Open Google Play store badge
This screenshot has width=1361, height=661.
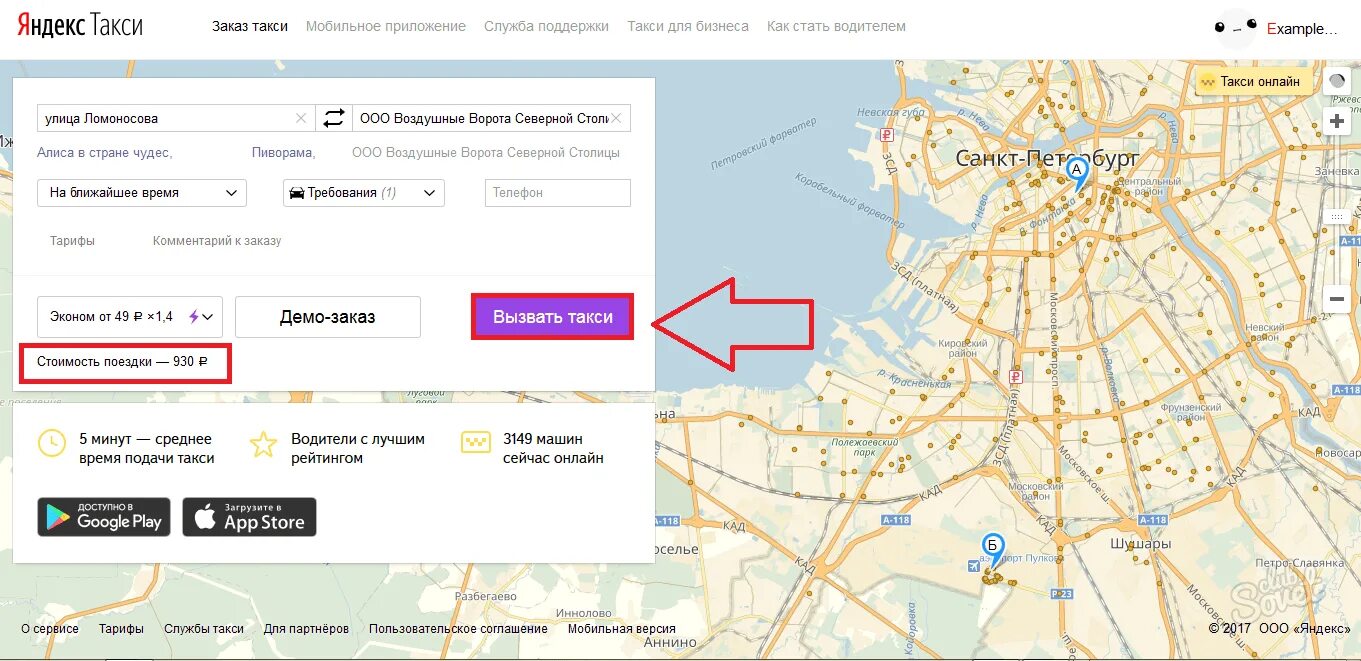[x=104, y=517]
